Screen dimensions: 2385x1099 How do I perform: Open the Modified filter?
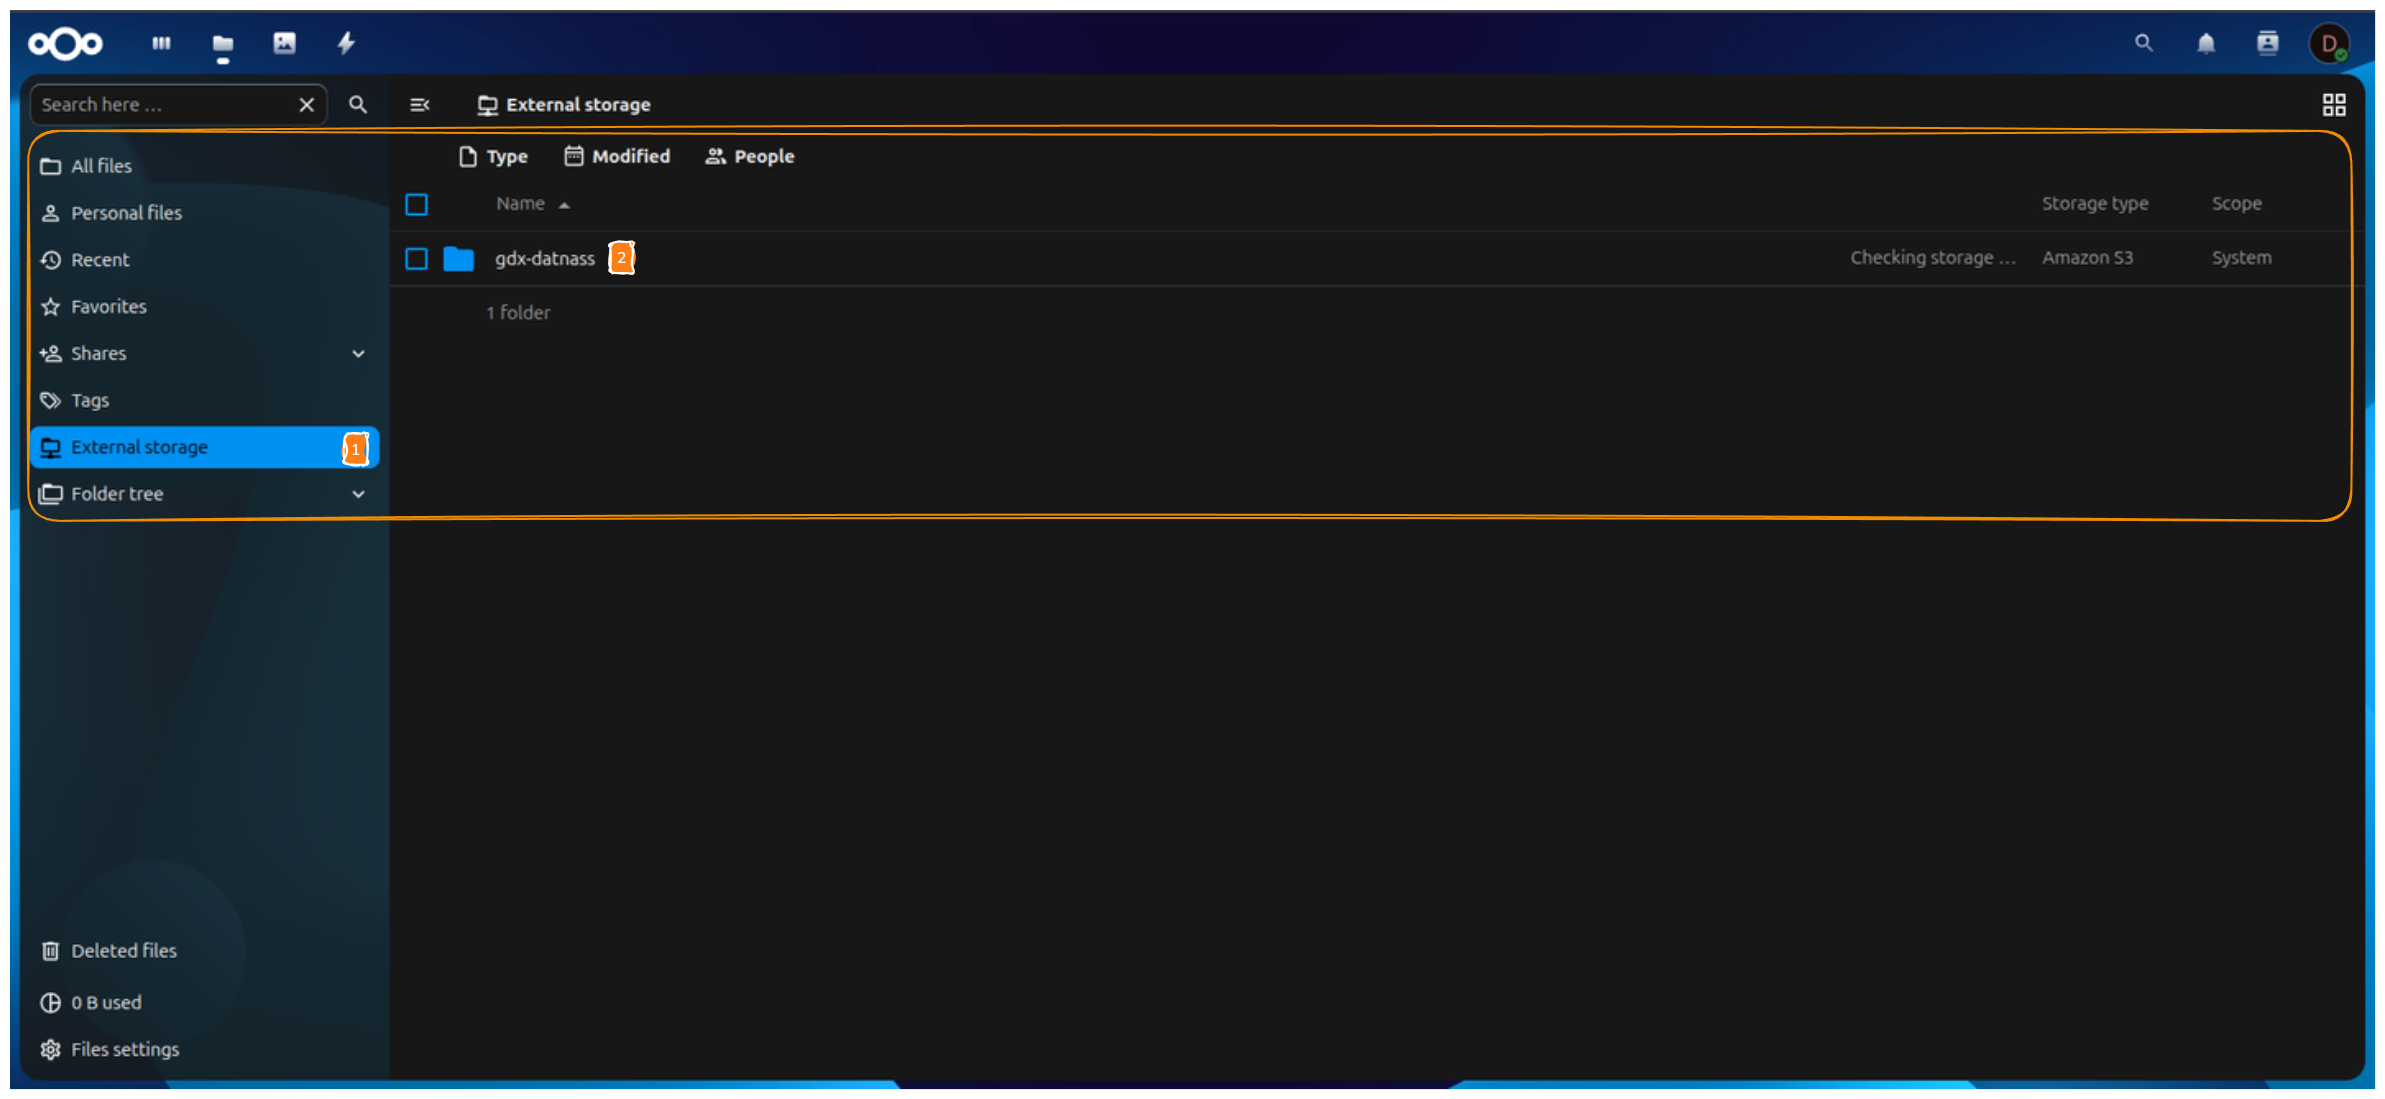[617, 156]
